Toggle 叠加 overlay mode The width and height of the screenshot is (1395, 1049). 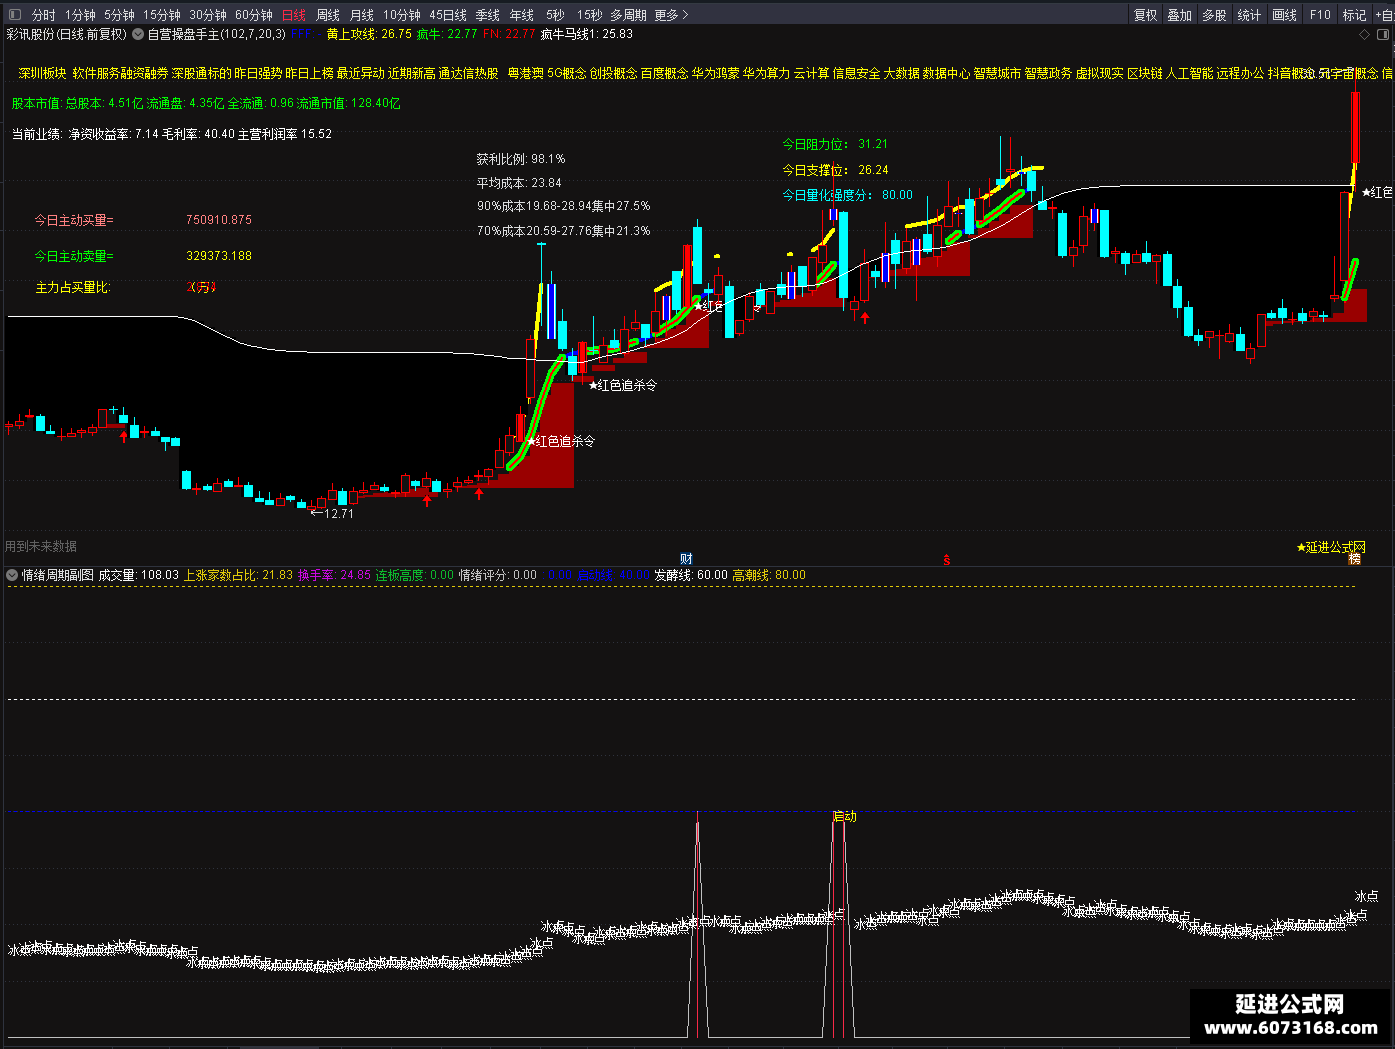[x=1180, y=15]
